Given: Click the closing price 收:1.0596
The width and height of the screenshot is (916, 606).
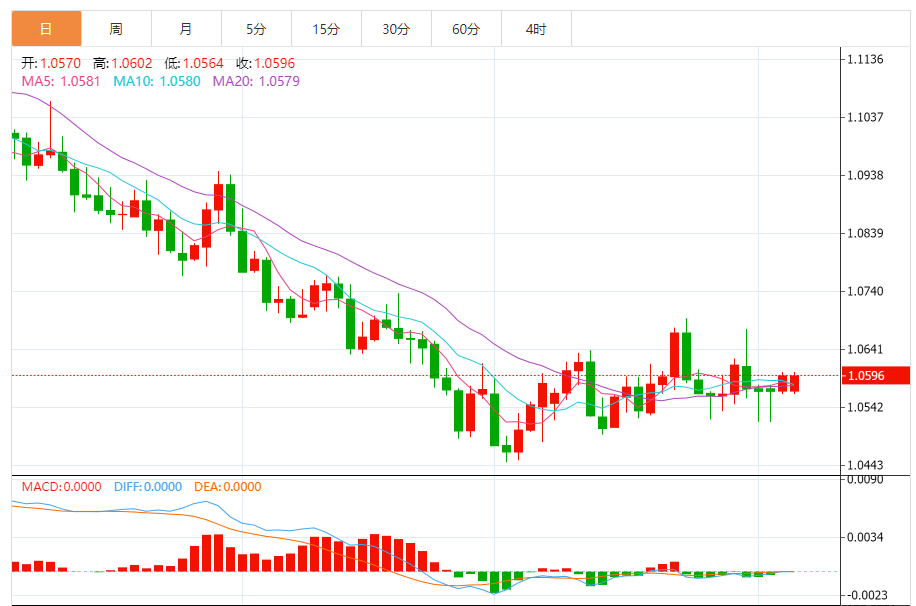Looking at the screenshot, I should (x=266, y=63).
